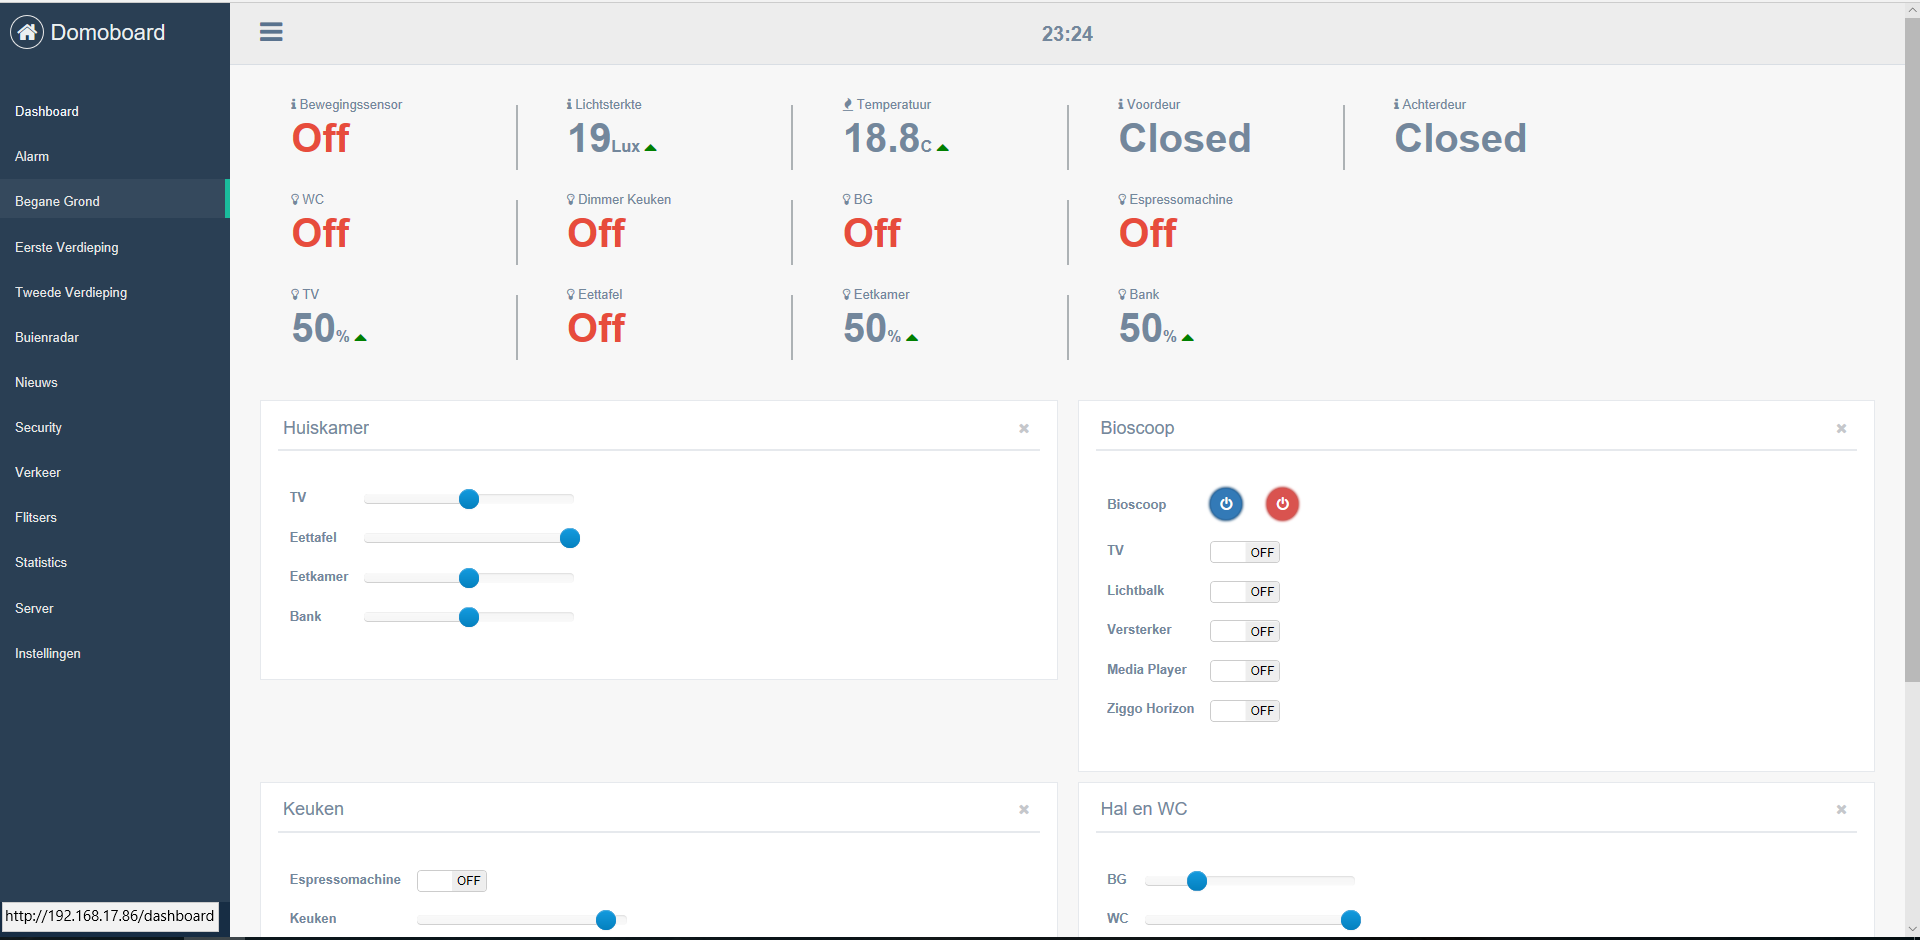Toggle the Bioscoop TV switch
The width and height of the screenshot is (1920, 940).
point(1245,552)
